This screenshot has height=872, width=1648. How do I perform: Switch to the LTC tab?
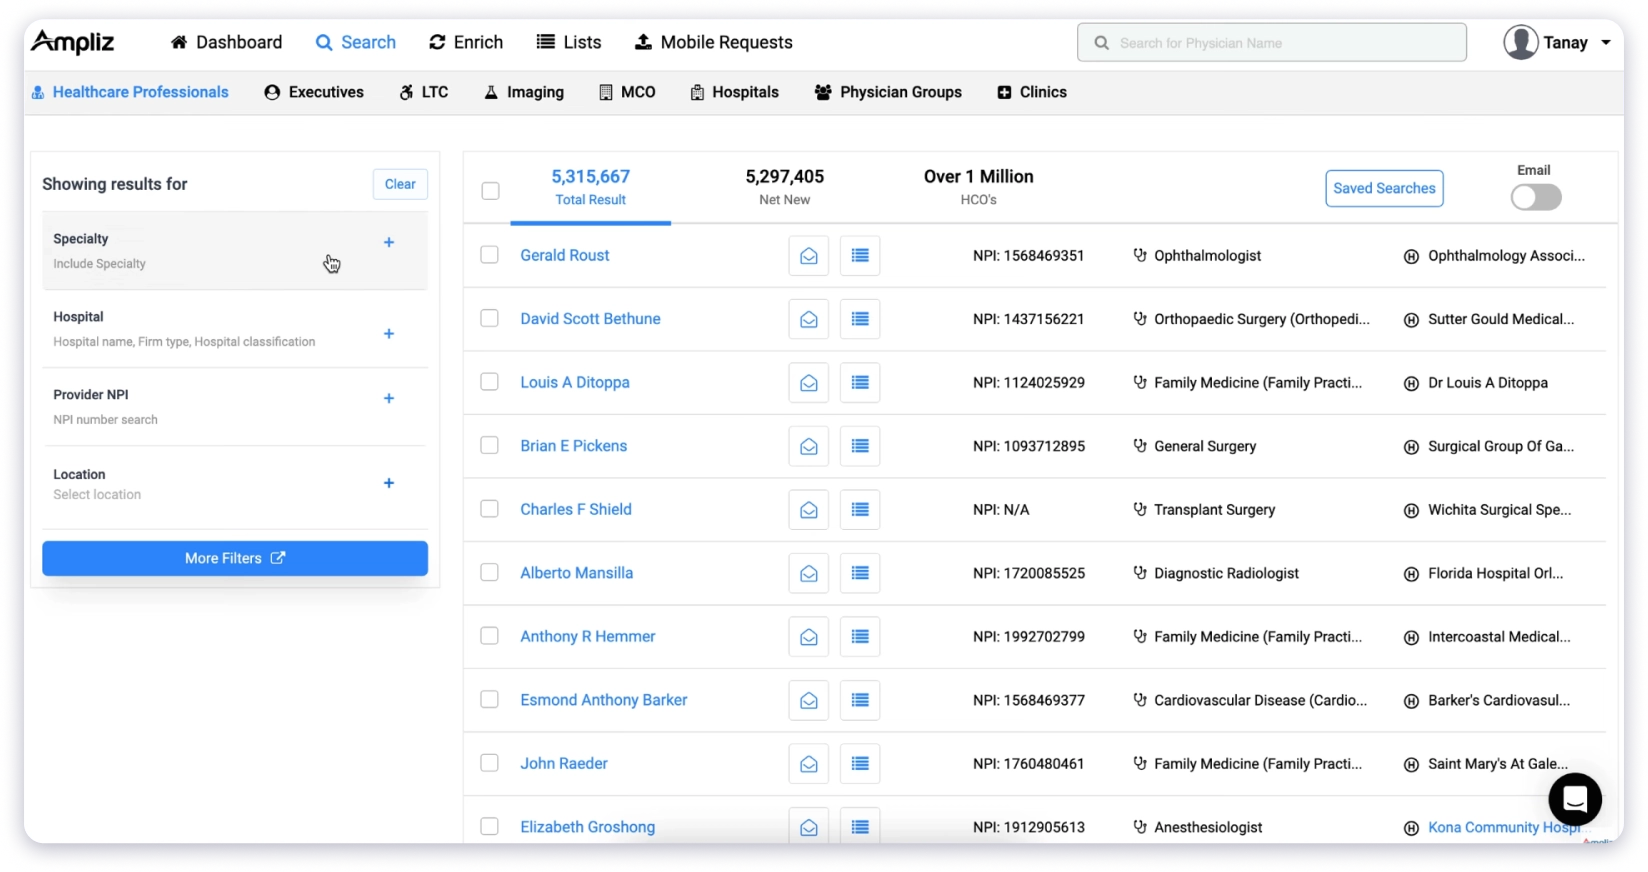pos(424,92)
